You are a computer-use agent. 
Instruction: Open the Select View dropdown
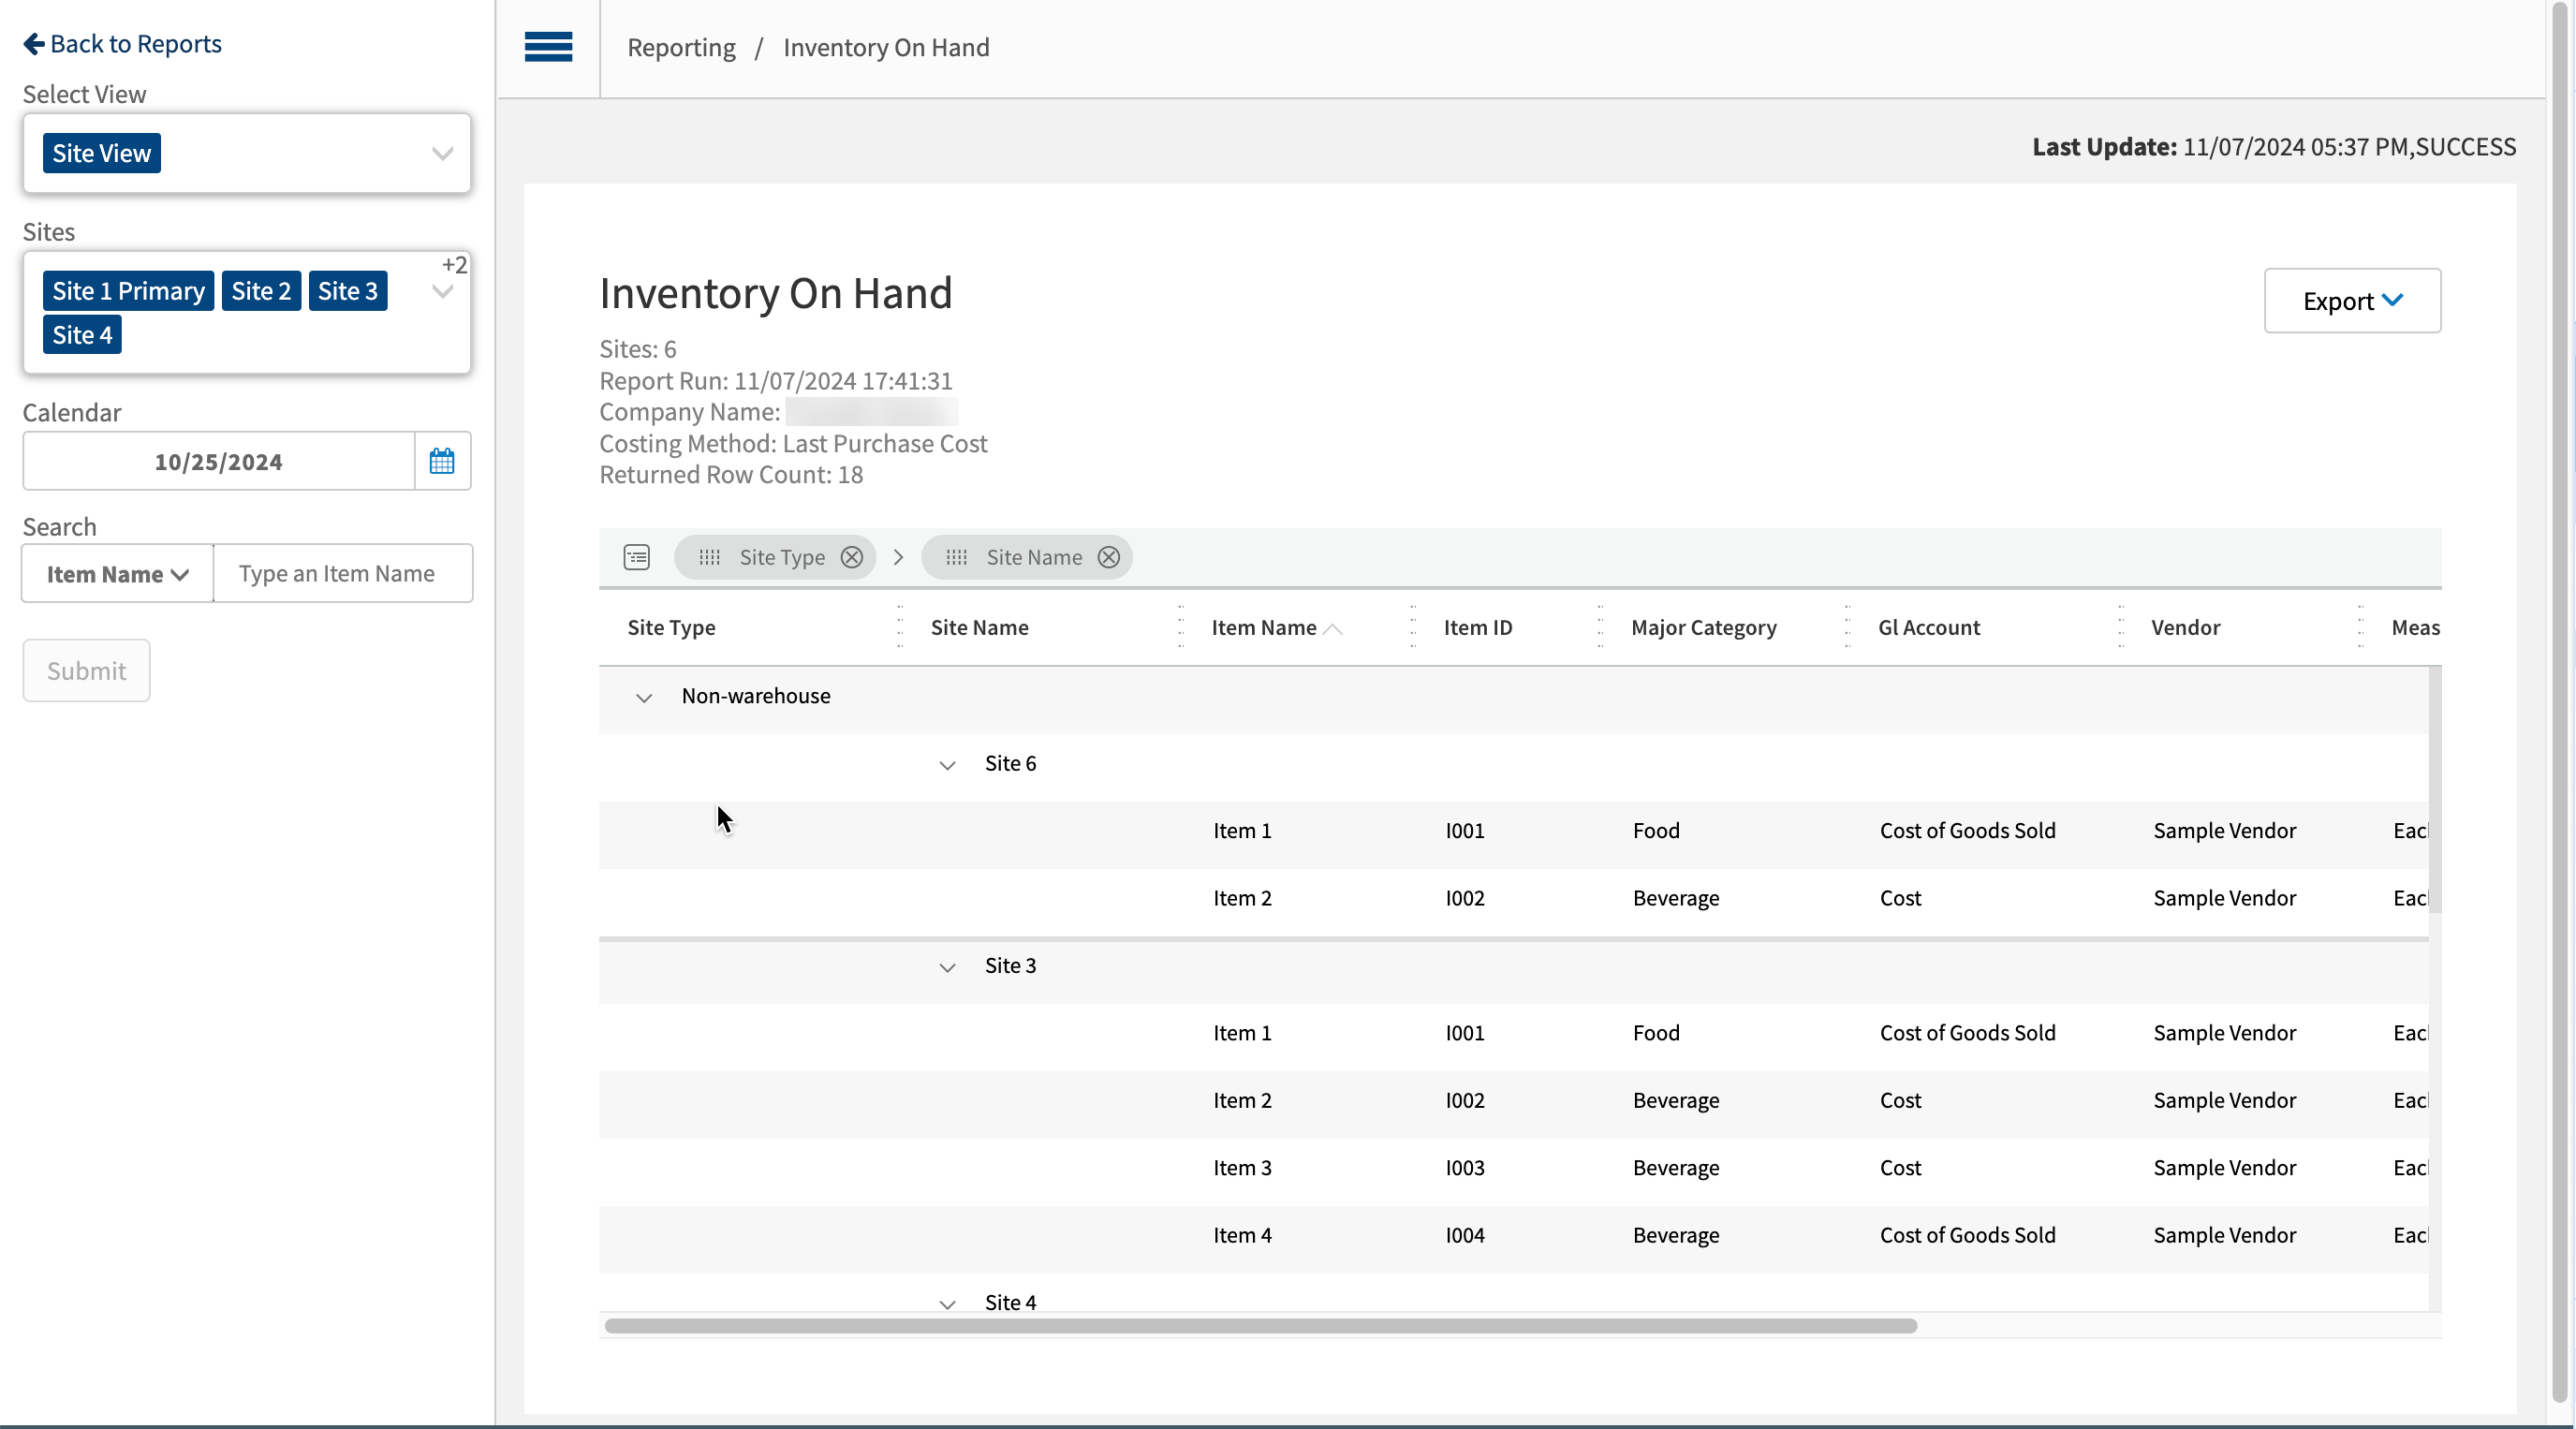[x=443, y=153]
